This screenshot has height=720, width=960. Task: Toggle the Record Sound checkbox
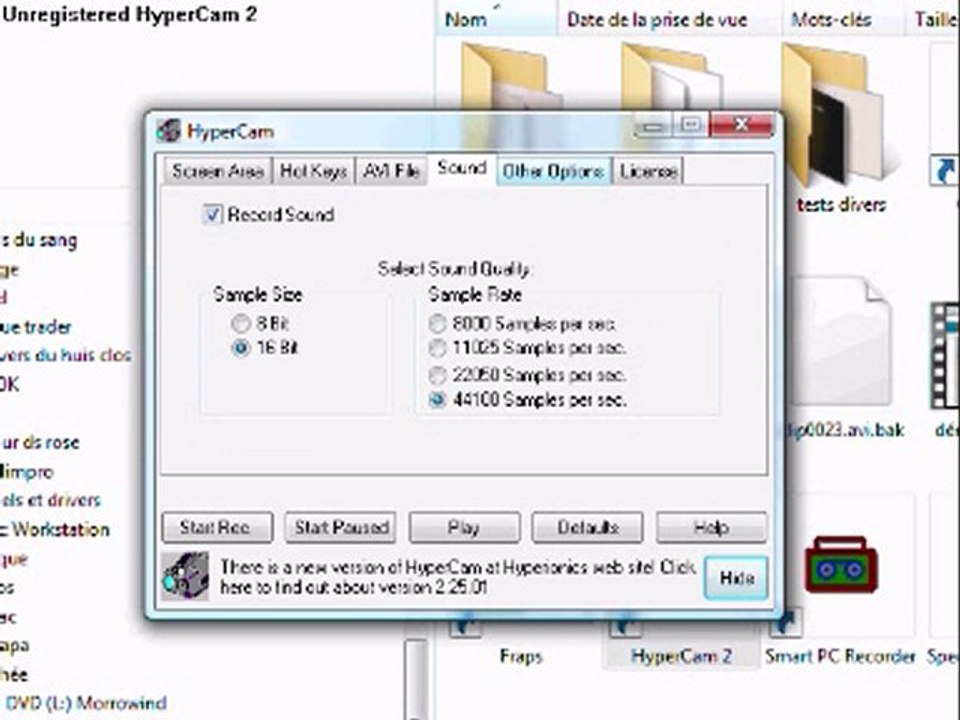[212, 215]
